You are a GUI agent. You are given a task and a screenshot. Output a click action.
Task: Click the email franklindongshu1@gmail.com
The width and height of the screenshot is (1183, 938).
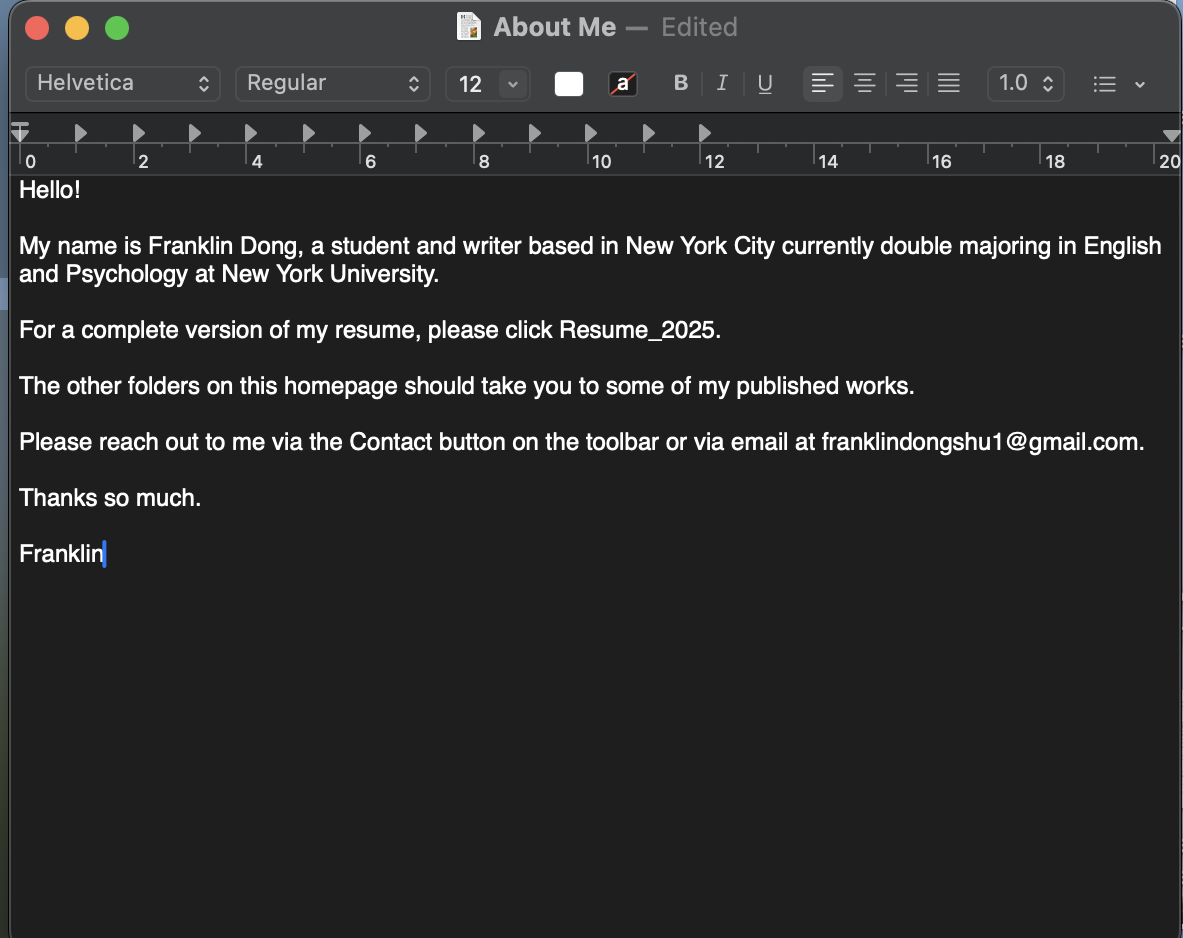[979, 442]
